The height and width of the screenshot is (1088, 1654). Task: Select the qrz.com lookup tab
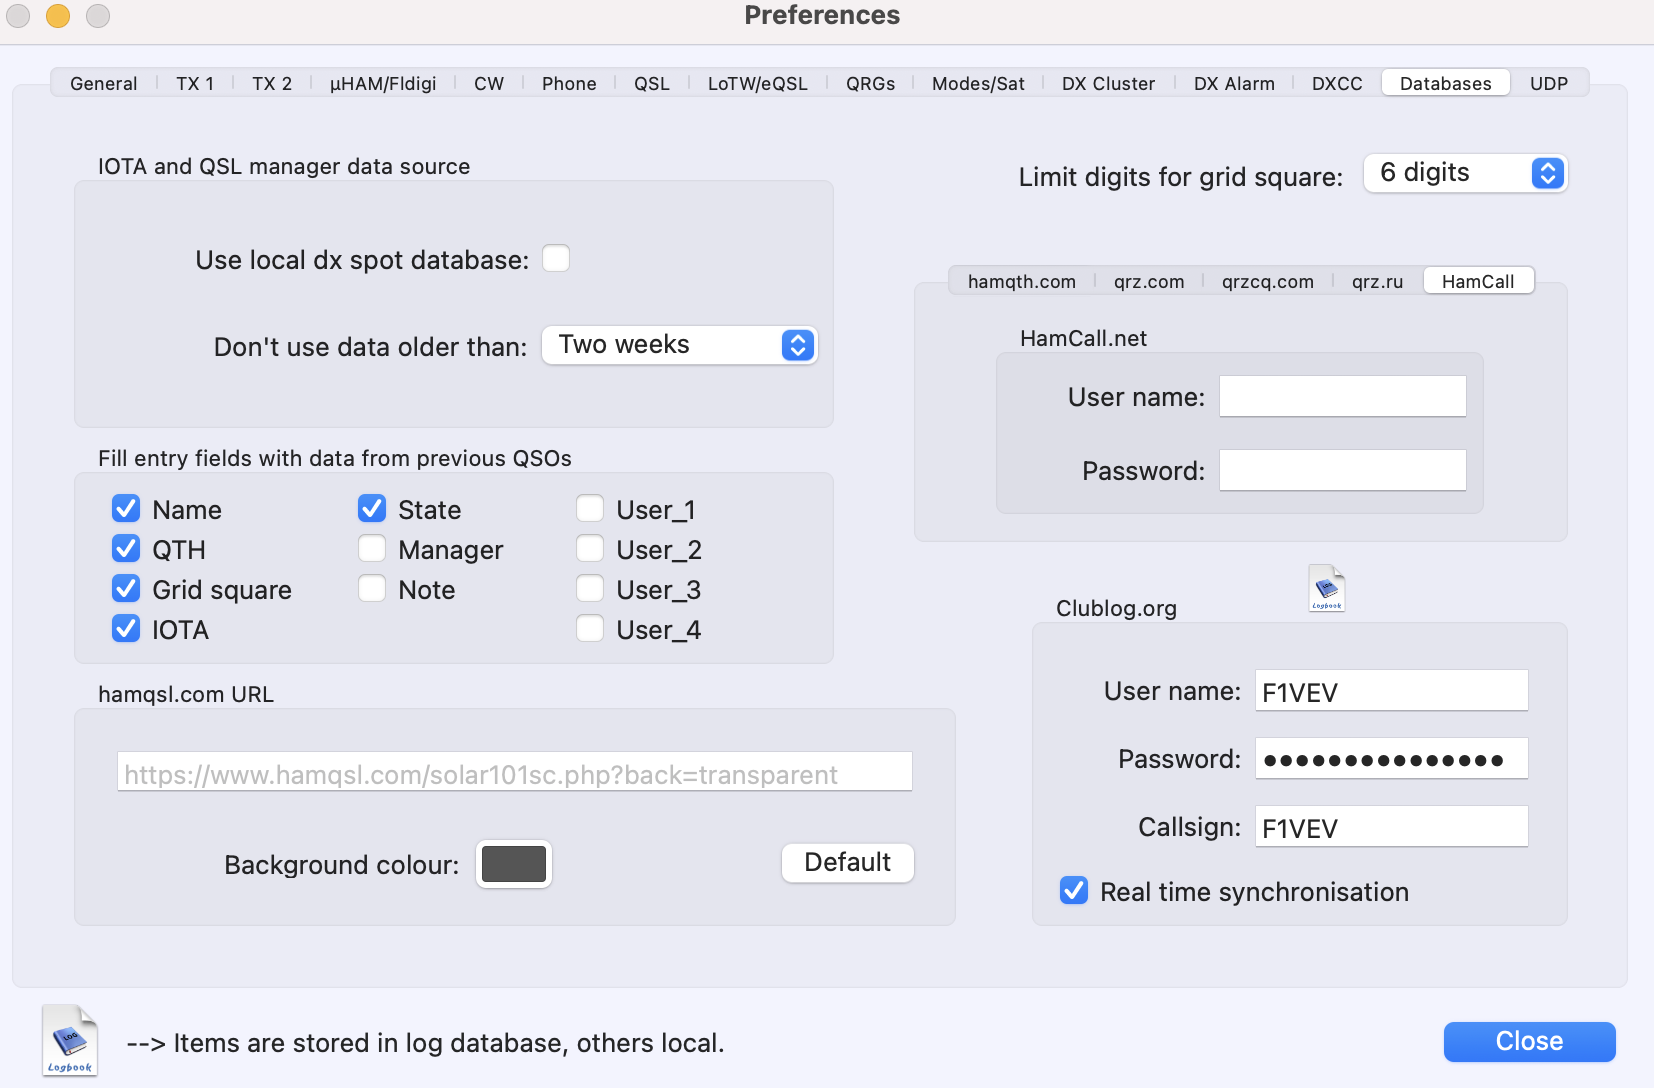[1148, 282]
